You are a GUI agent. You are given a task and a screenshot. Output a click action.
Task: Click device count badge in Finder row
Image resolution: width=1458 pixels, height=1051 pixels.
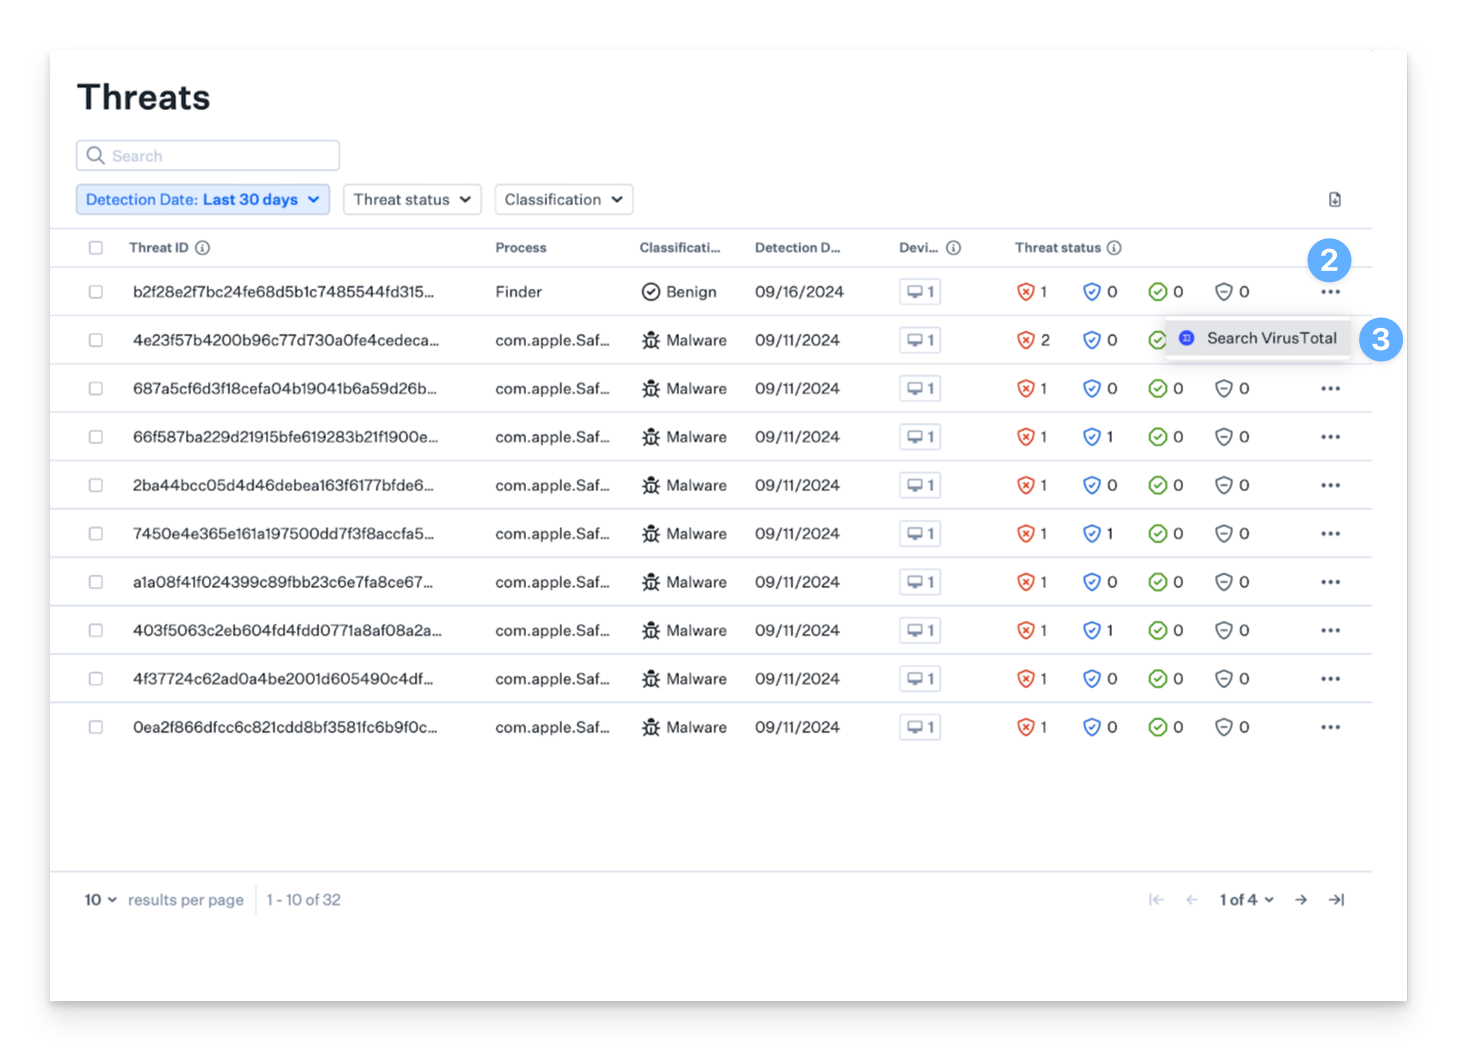point(920,292)
